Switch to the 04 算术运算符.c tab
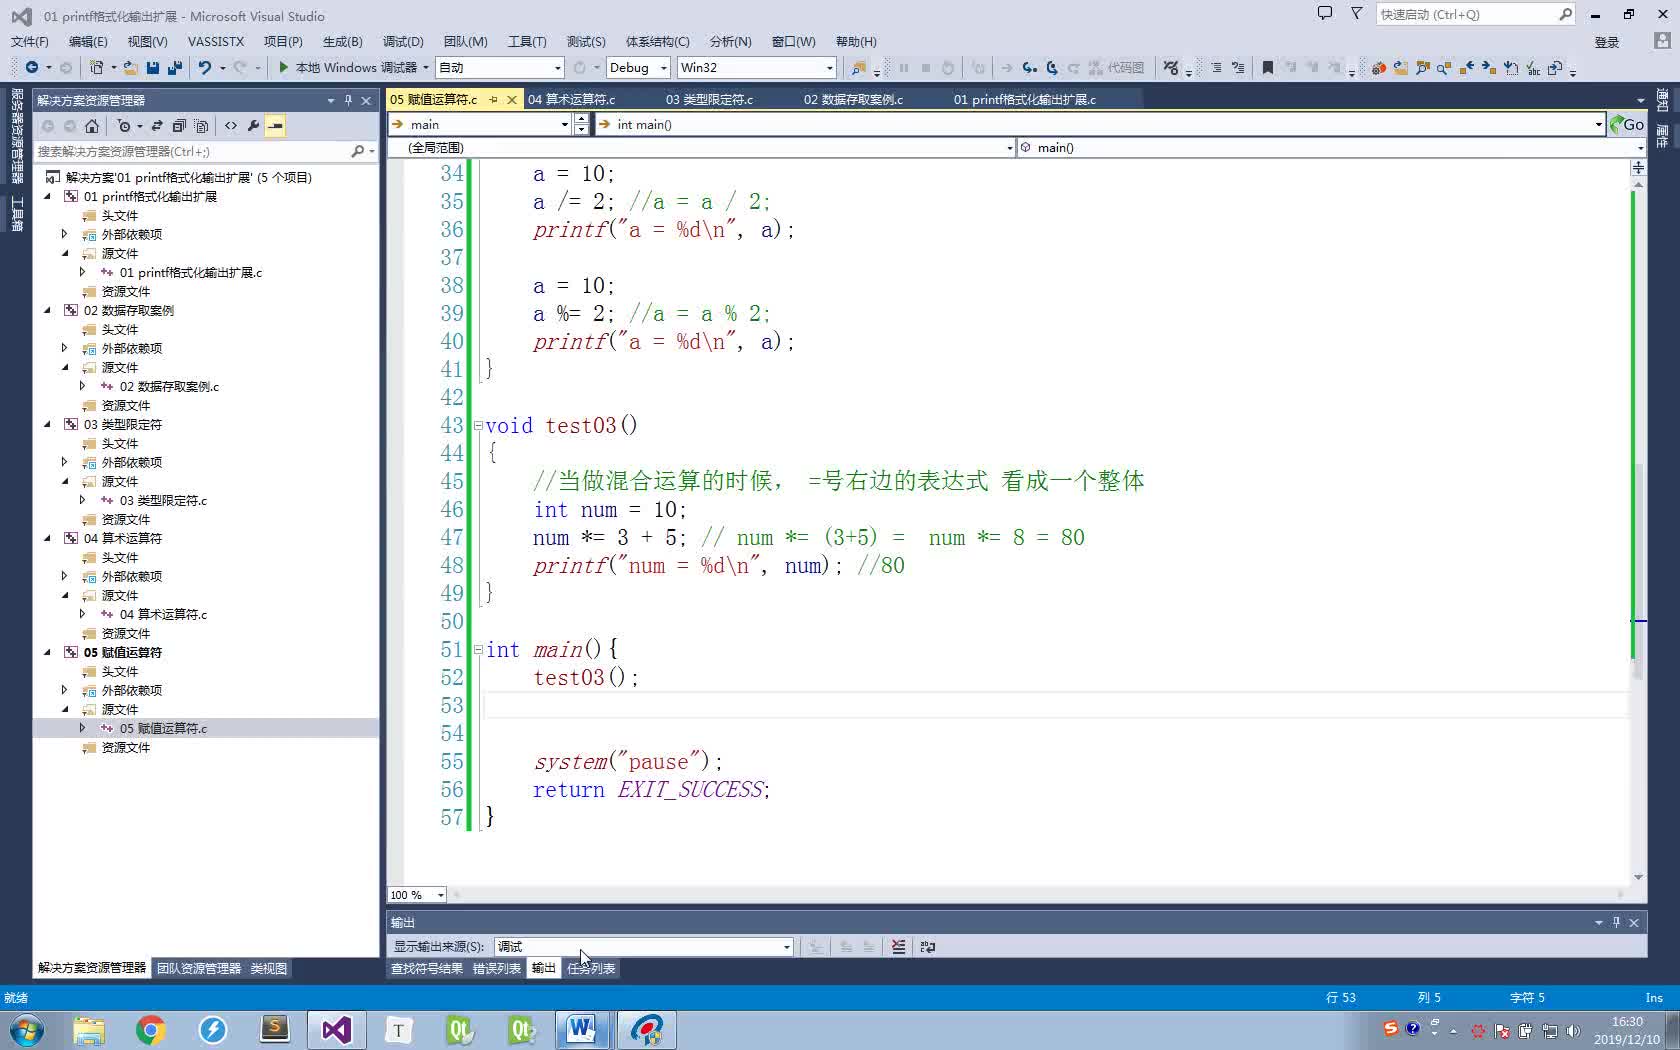The width and height of the screenshot is (1680, 1050). point(571,99)
